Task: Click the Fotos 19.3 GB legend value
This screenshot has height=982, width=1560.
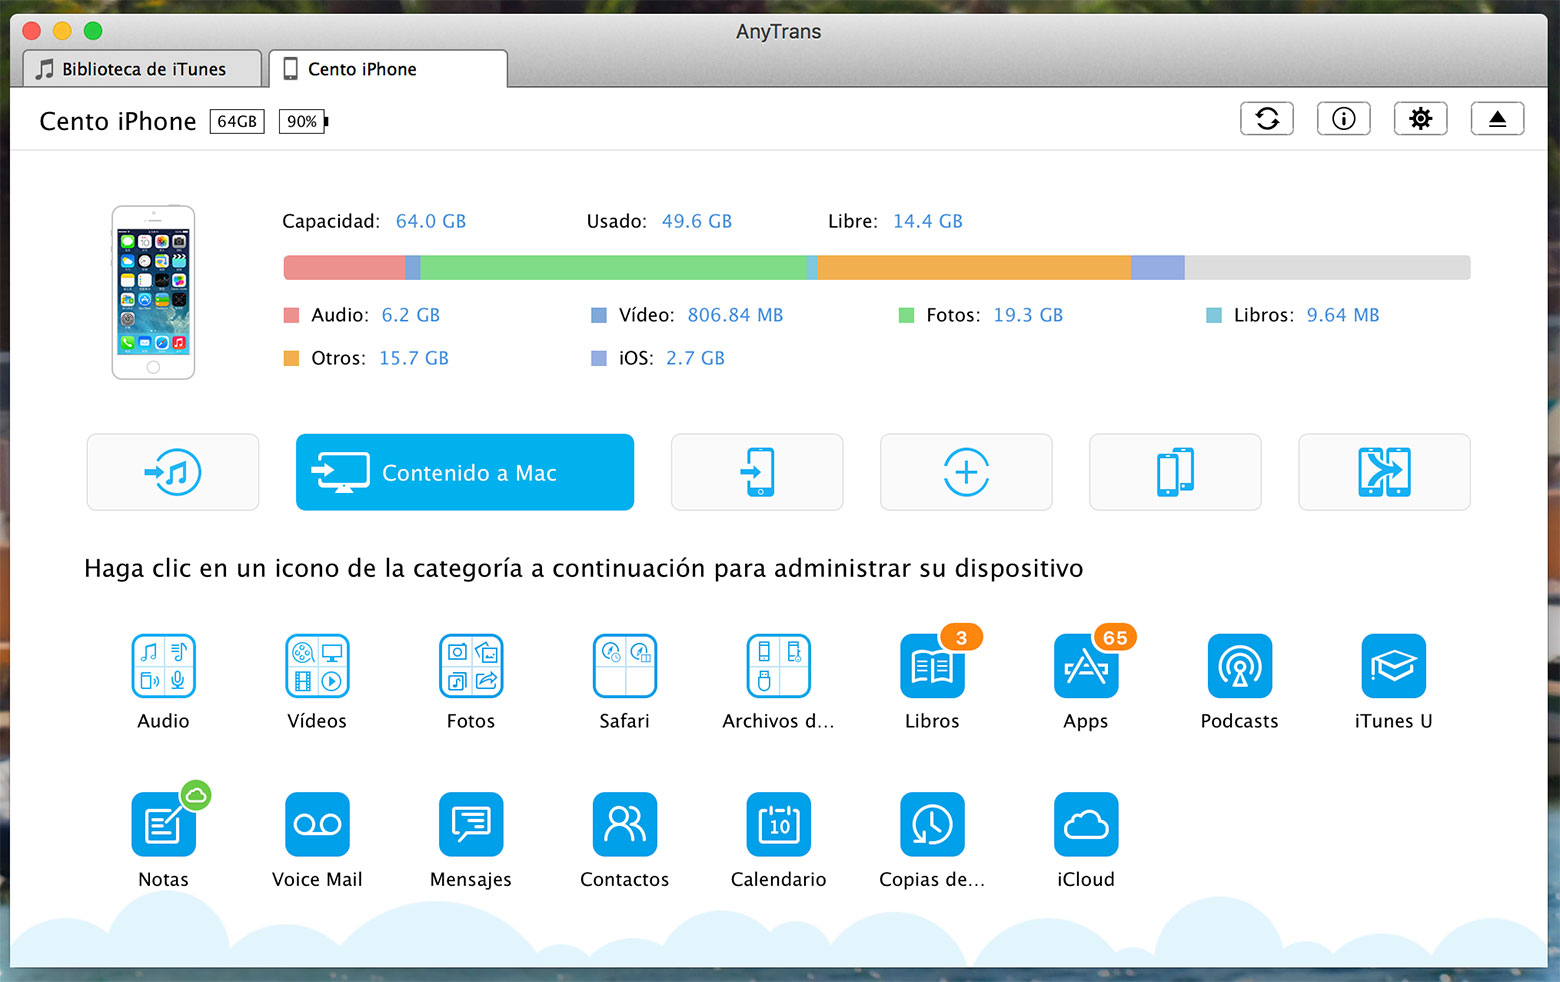Action: point(1028,315)
